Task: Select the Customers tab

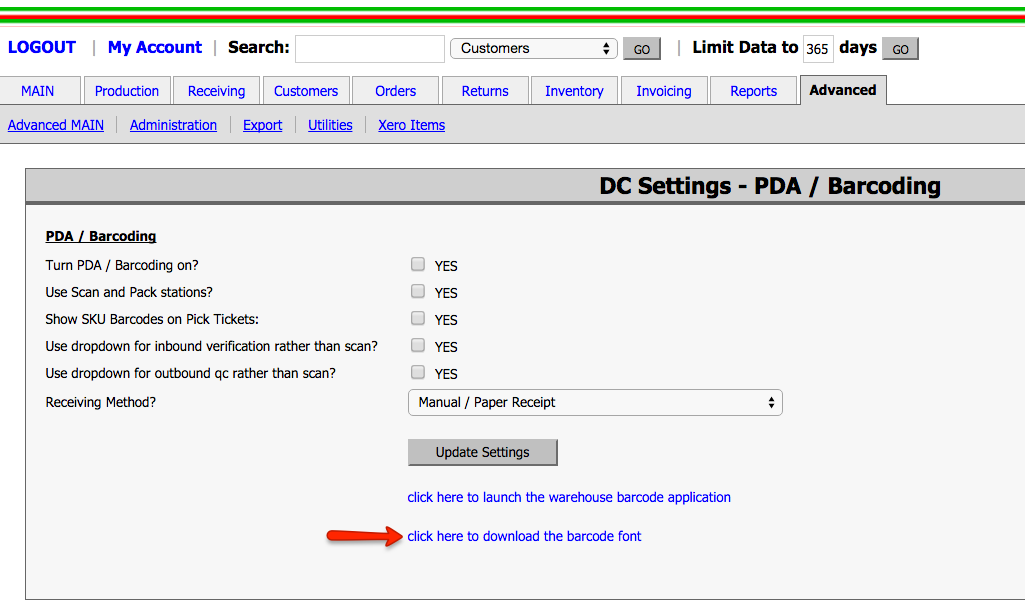Action: (x=306, y=91)
